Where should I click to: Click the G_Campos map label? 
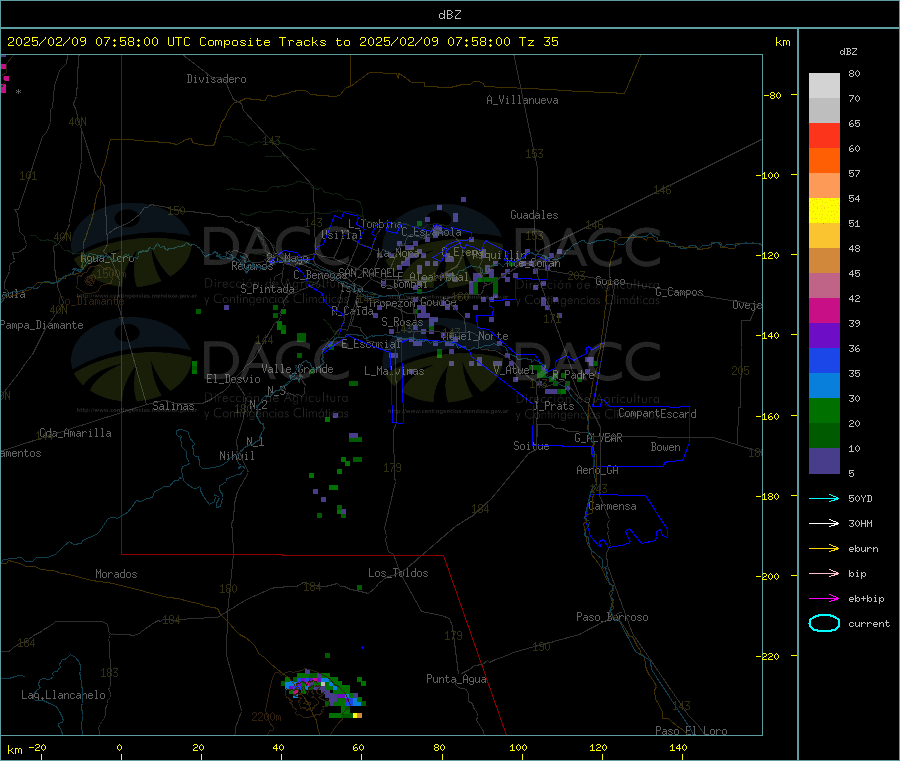pos(679,292)
